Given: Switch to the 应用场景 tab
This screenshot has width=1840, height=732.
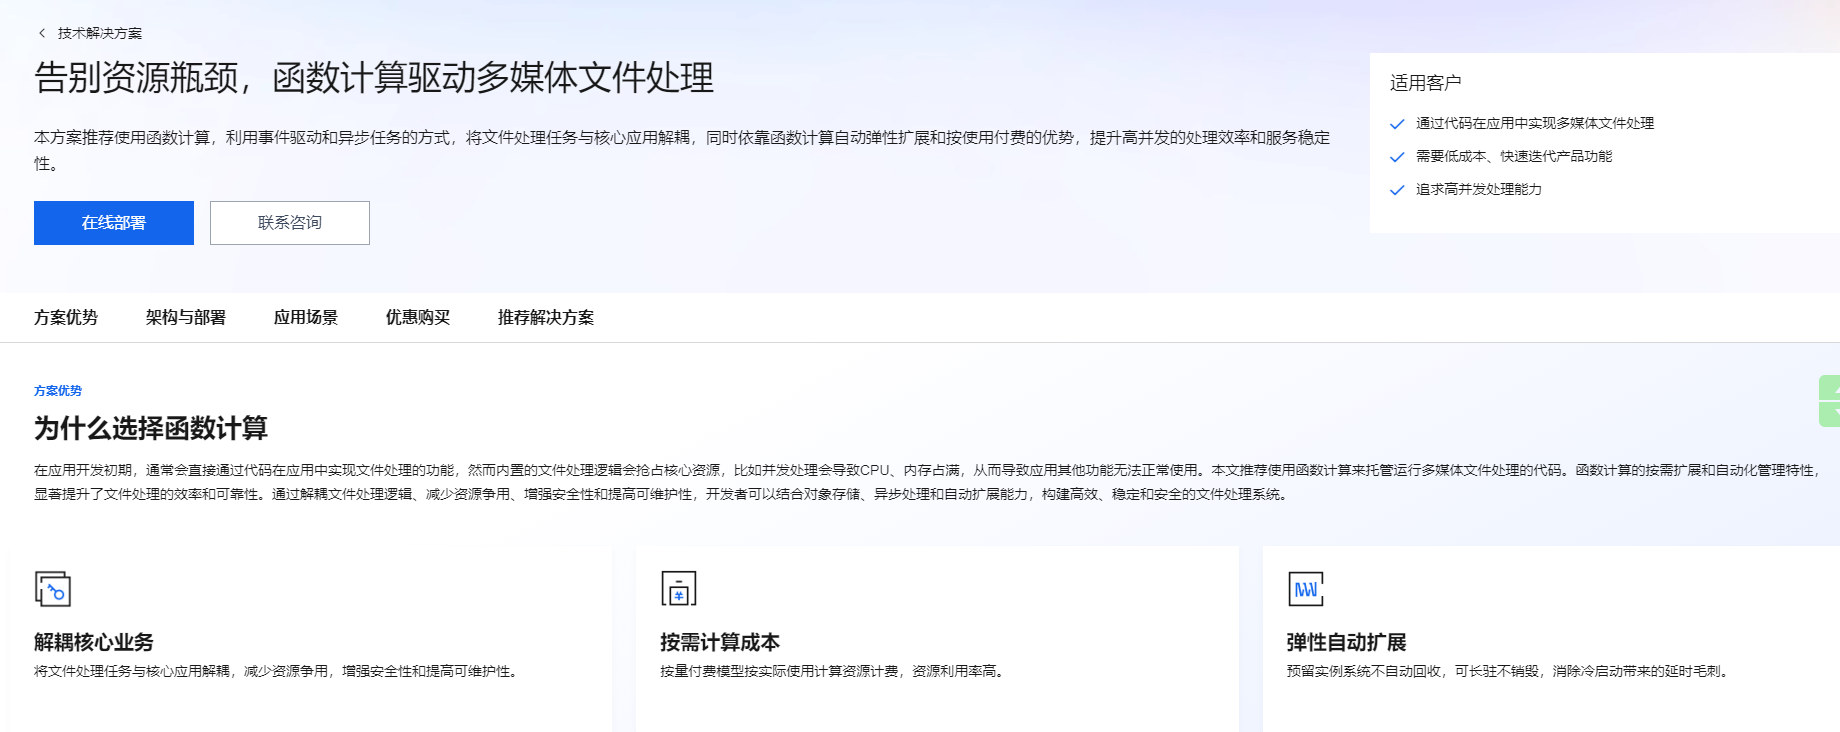Looking at the screenshot, I should (306, 317).
